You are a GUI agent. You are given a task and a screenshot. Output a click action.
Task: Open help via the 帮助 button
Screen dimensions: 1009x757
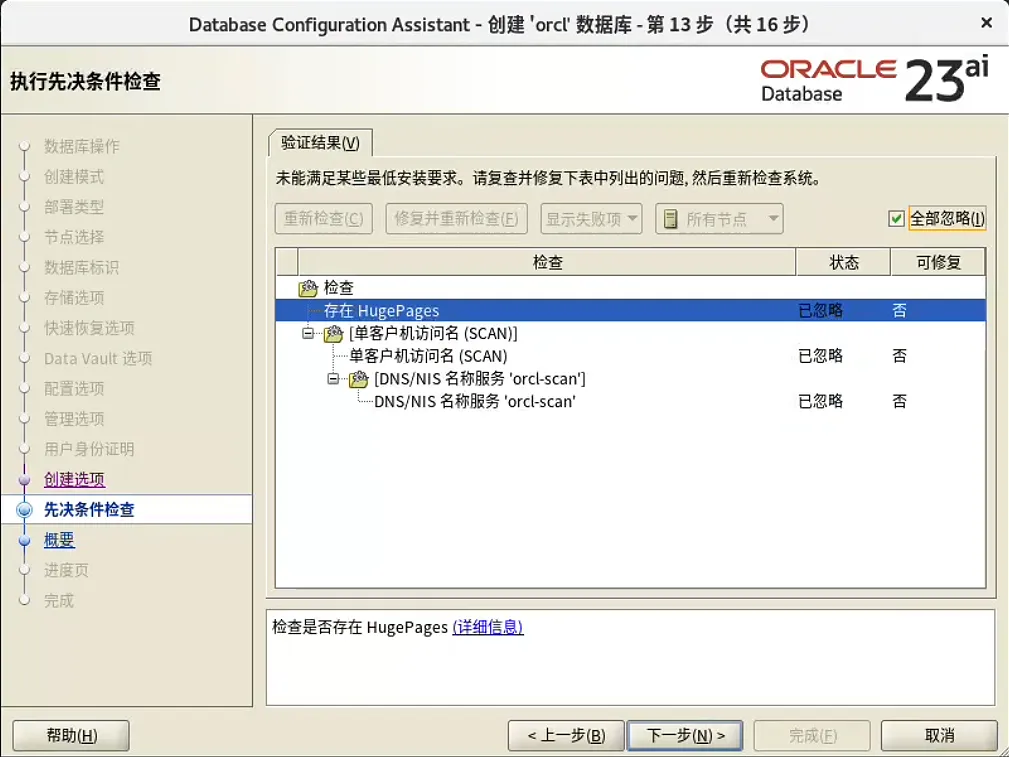(70, 735)
